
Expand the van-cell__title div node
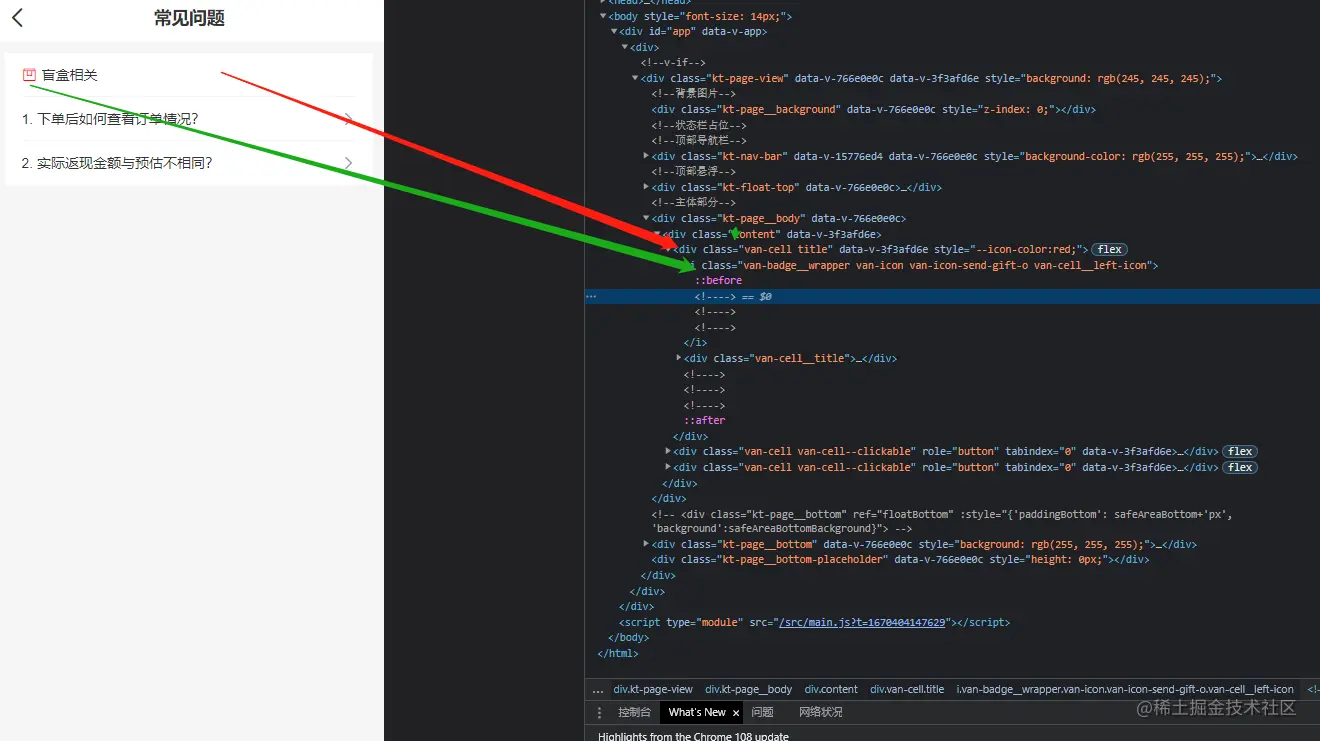[679, 358]
